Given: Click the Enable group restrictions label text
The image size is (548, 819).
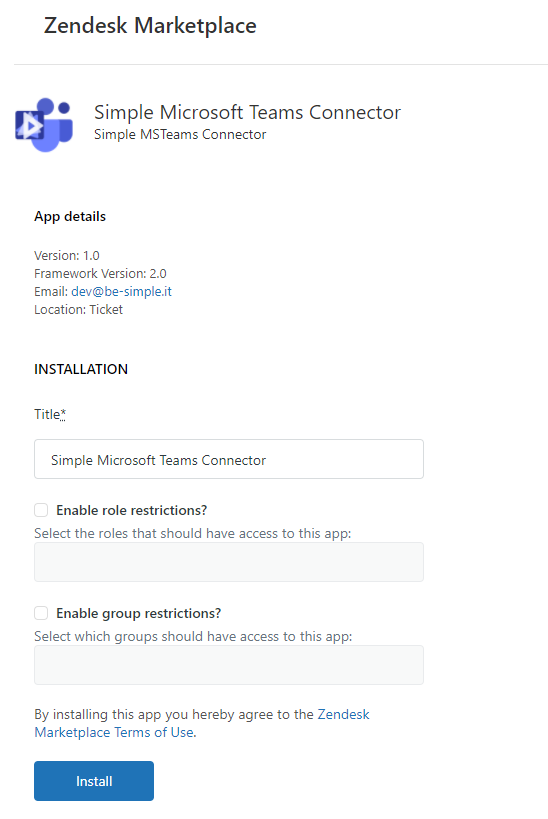Looking at the screenshot, I should tap(138, 613).
